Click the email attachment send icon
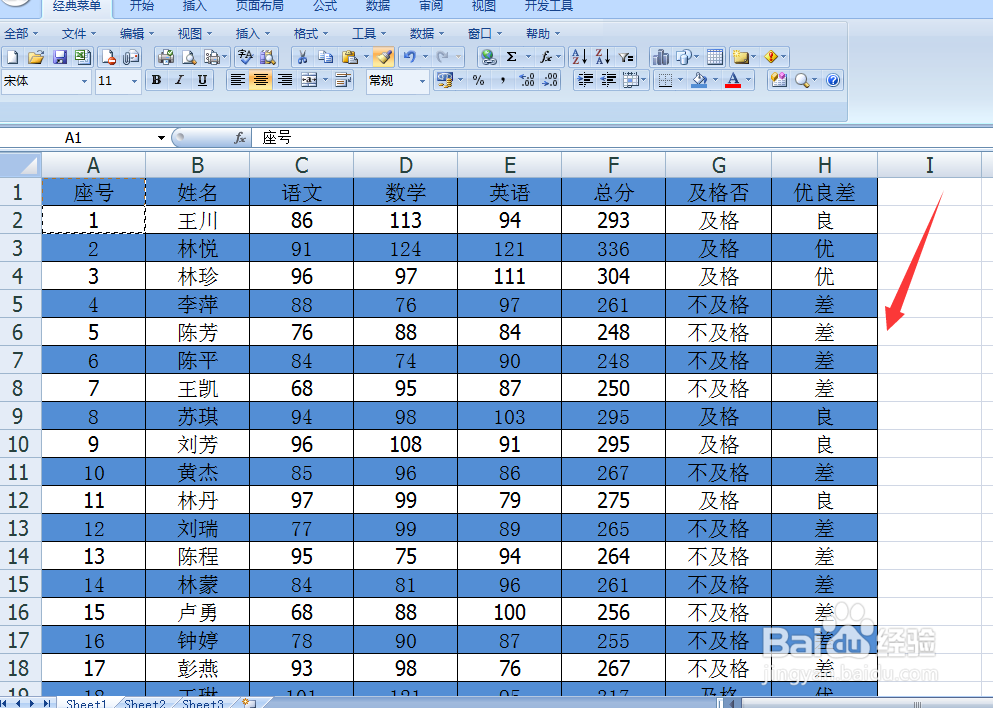The height and width of the screenshot is (708, 993). [x=131, y=58]
